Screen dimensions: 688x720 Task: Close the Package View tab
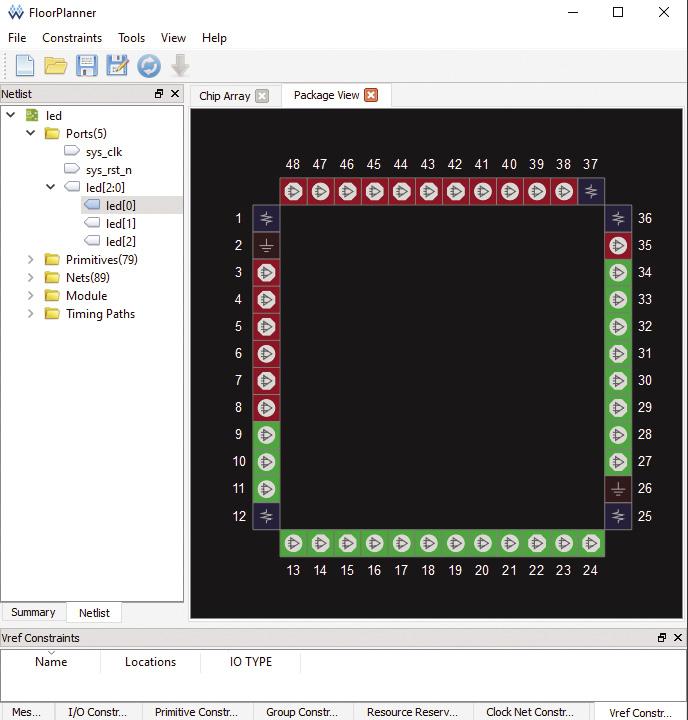coord(371,95)
